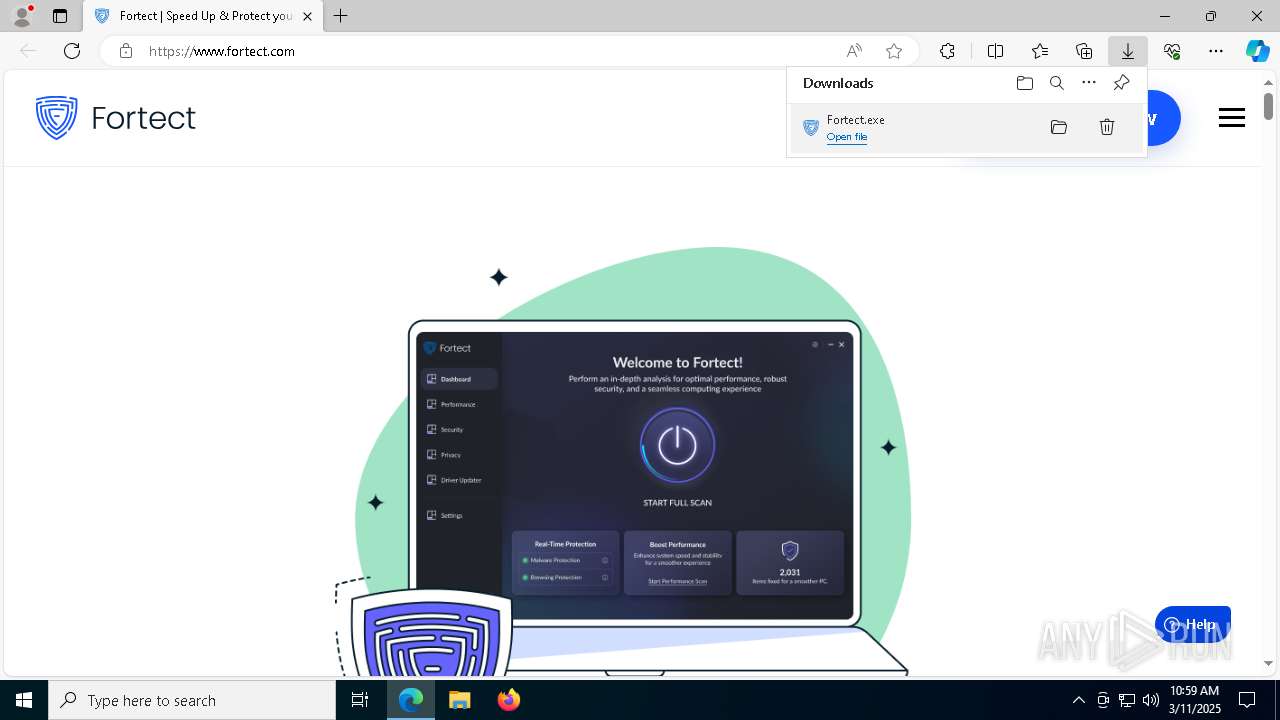Open a new tab with plus button
Image resolution: width=1280 pixels, height=720 pixels.
pos(341,16)
